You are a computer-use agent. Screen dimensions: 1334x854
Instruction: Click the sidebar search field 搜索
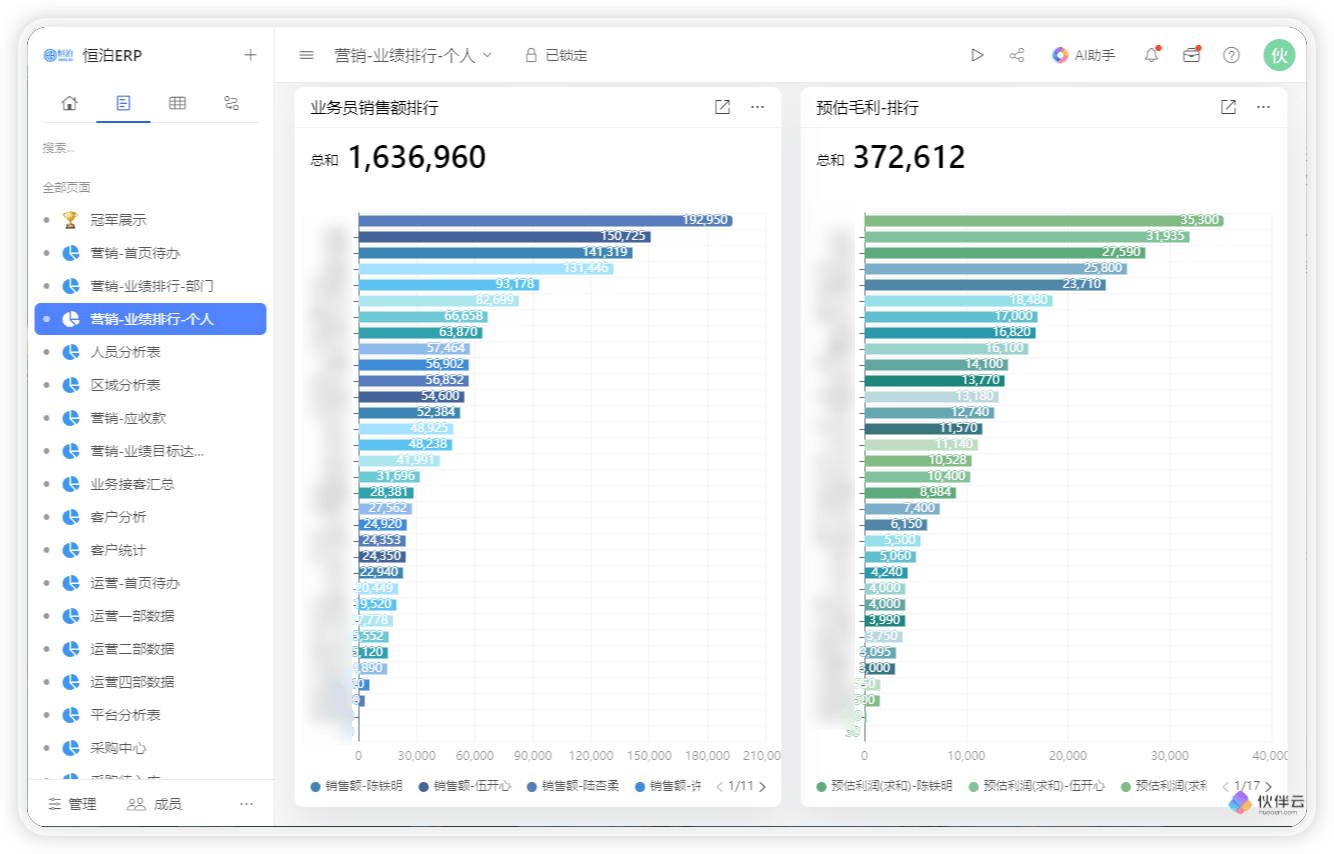[150, 148]
